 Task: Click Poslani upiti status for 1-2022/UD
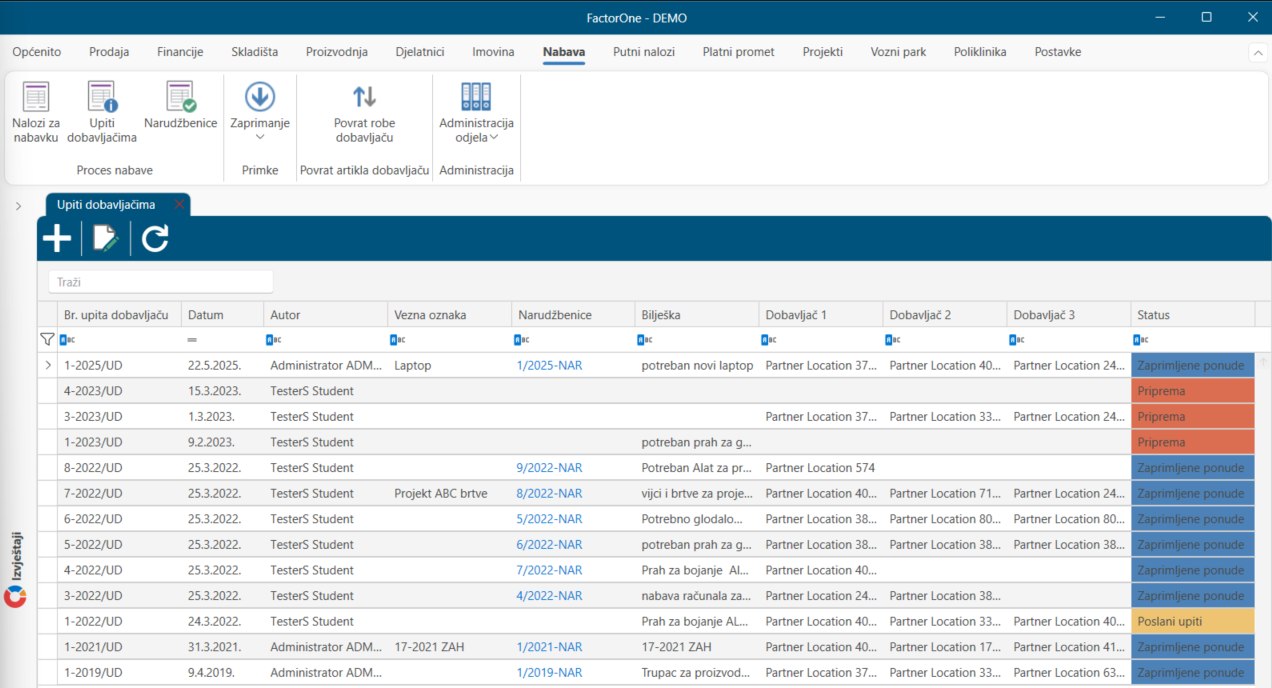(1192, 622)
